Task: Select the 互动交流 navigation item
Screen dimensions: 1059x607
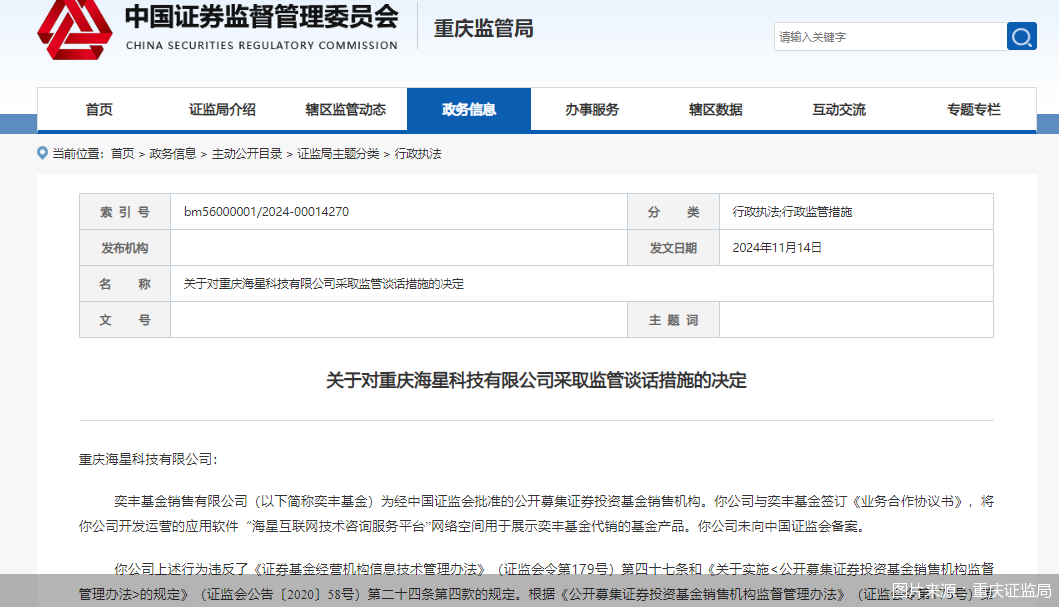Action: pyautogui.click(x=839, y=109)
